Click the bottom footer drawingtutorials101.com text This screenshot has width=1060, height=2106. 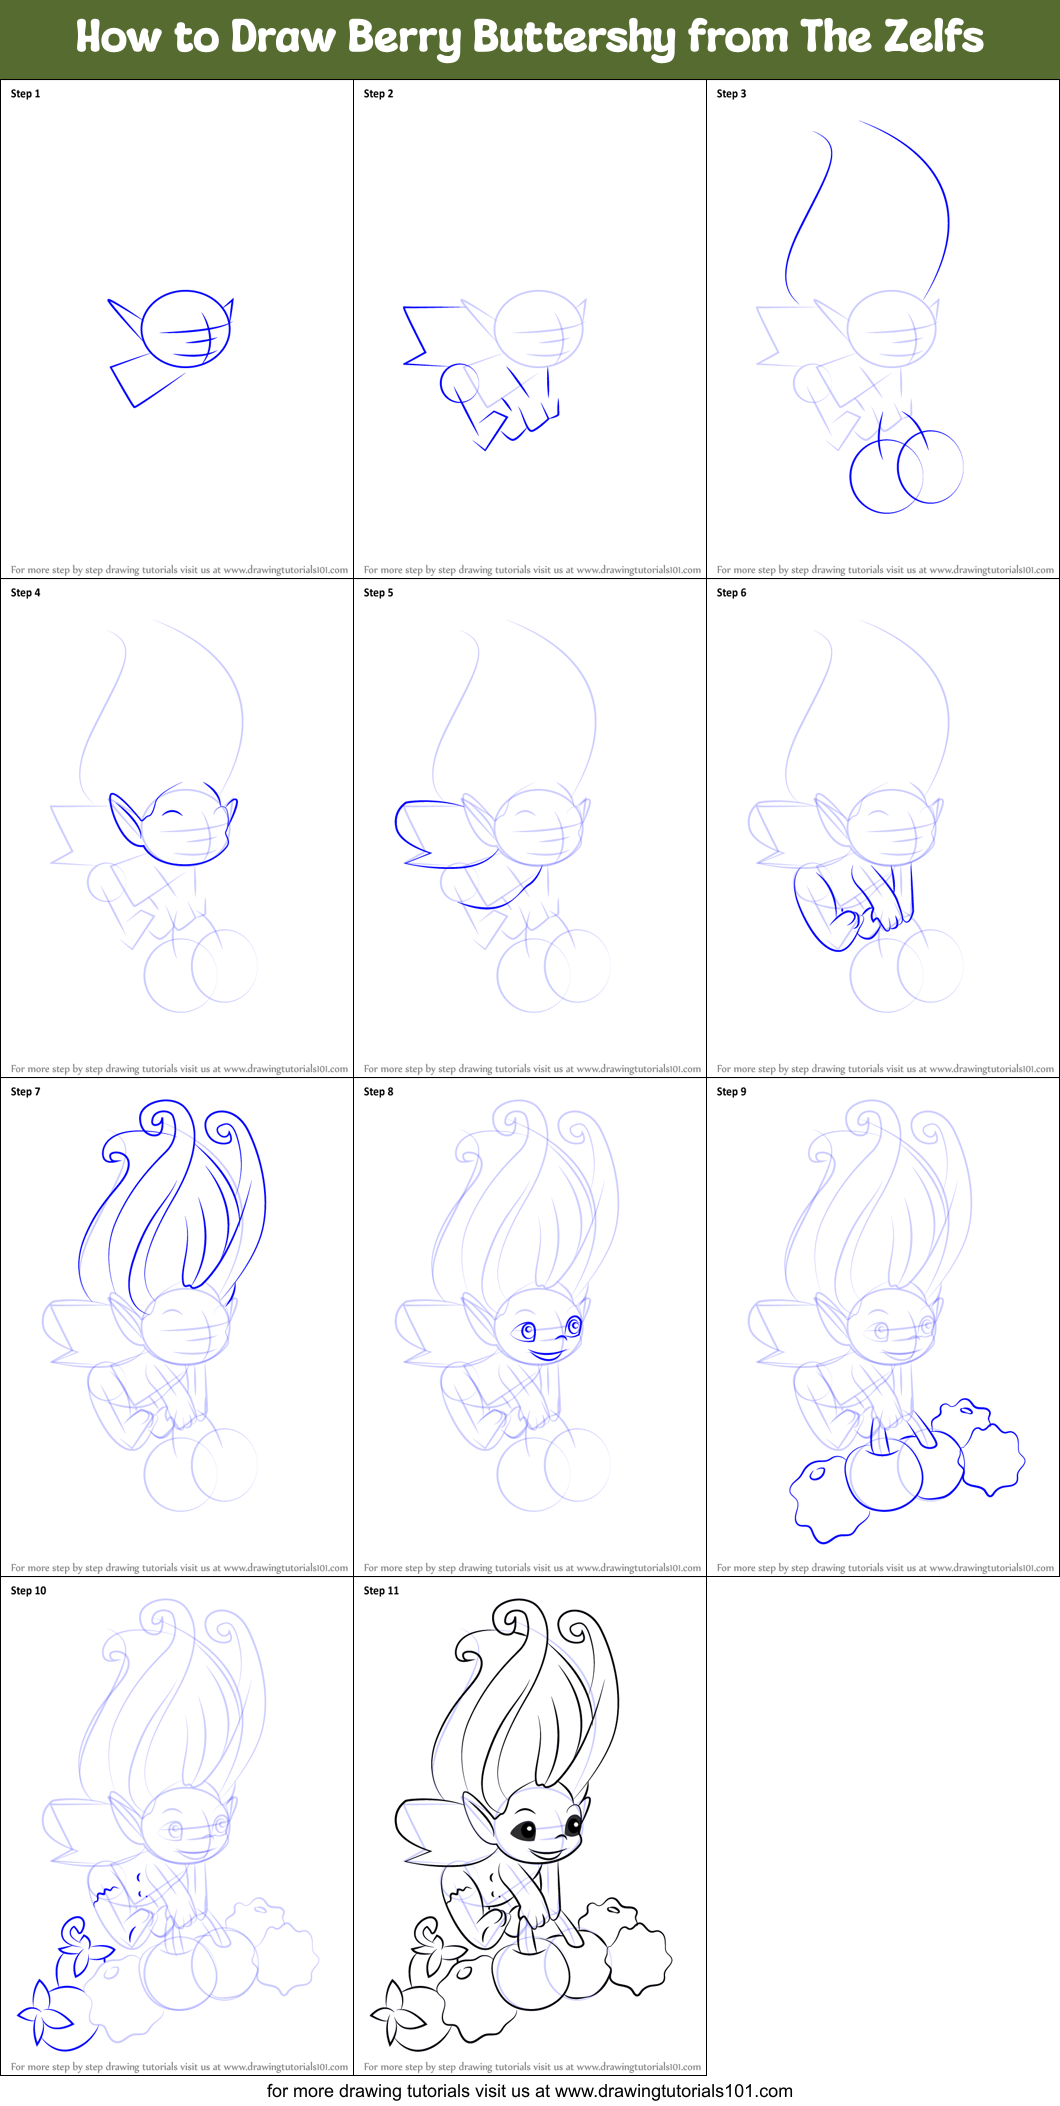point(530,2091)
